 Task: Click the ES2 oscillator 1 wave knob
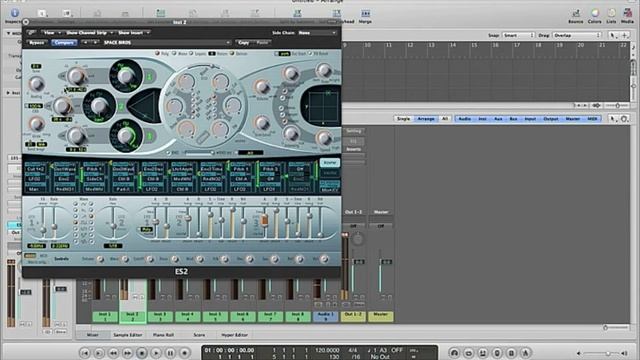(126, 76)
